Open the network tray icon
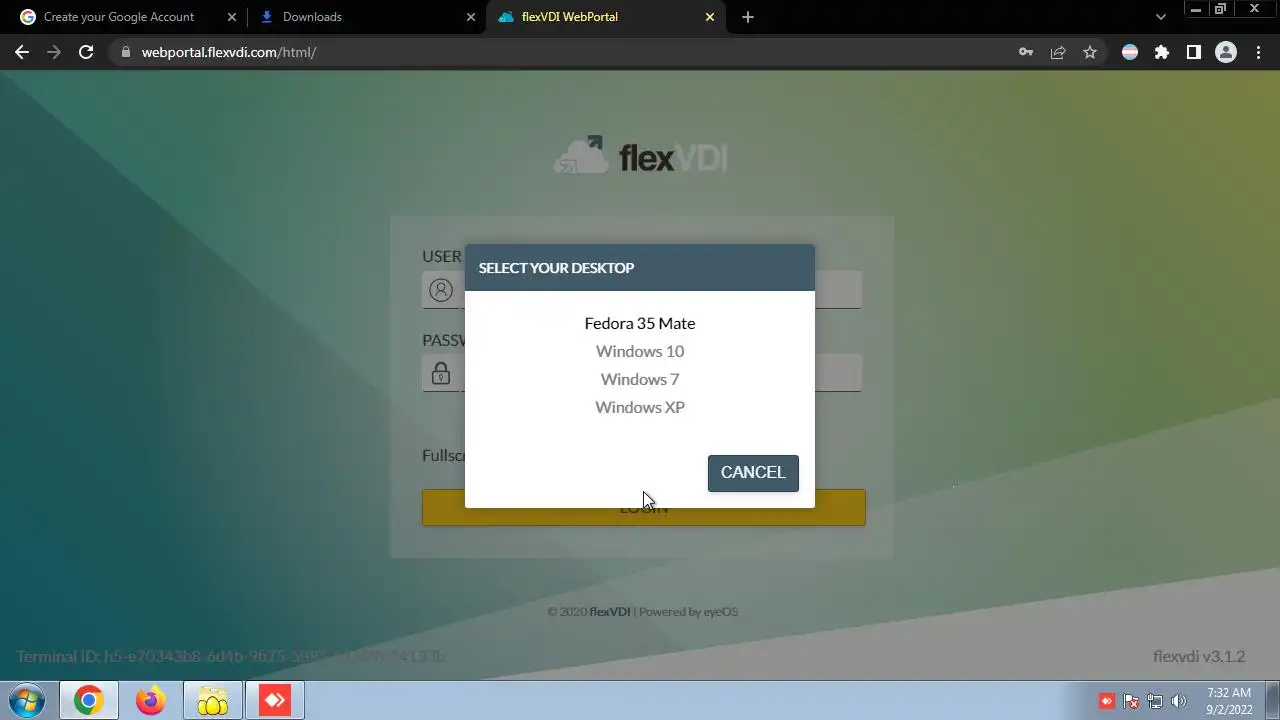The image size is (1280, 720). tap(1155, 701)
